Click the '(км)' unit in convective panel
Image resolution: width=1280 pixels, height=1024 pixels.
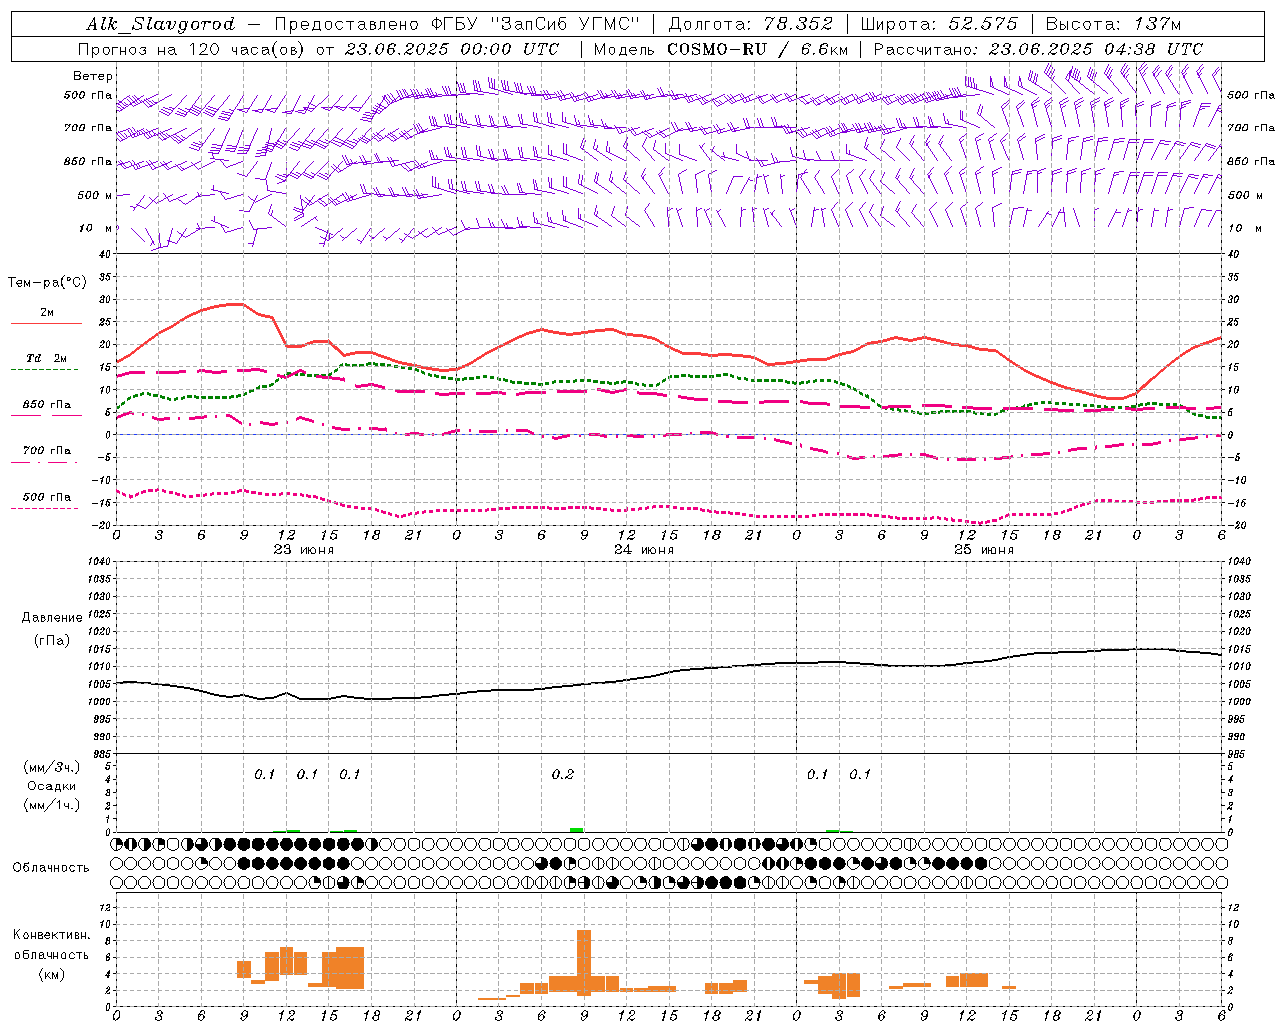click(52, 974)
